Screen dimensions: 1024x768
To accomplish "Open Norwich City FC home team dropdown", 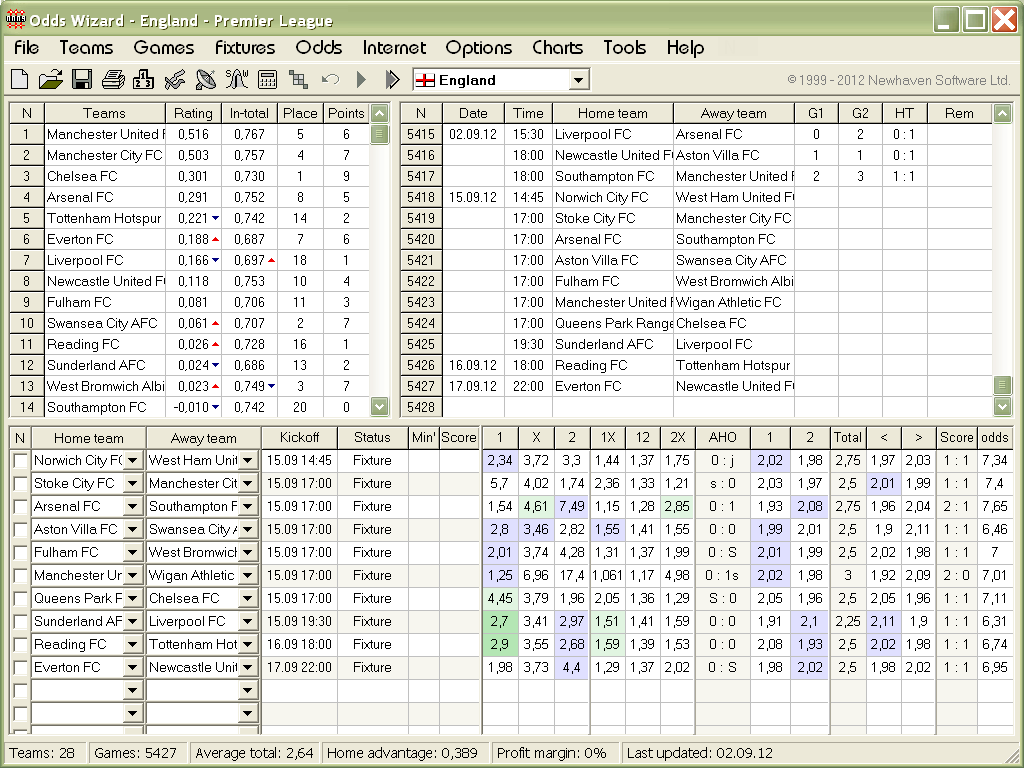I will (x=133, y=461).
